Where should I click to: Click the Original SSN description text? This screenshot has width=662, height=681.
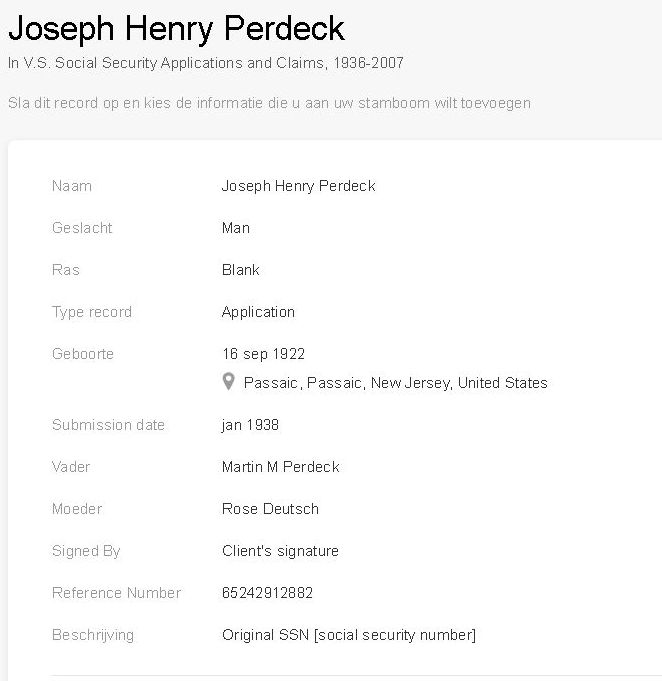349,635
